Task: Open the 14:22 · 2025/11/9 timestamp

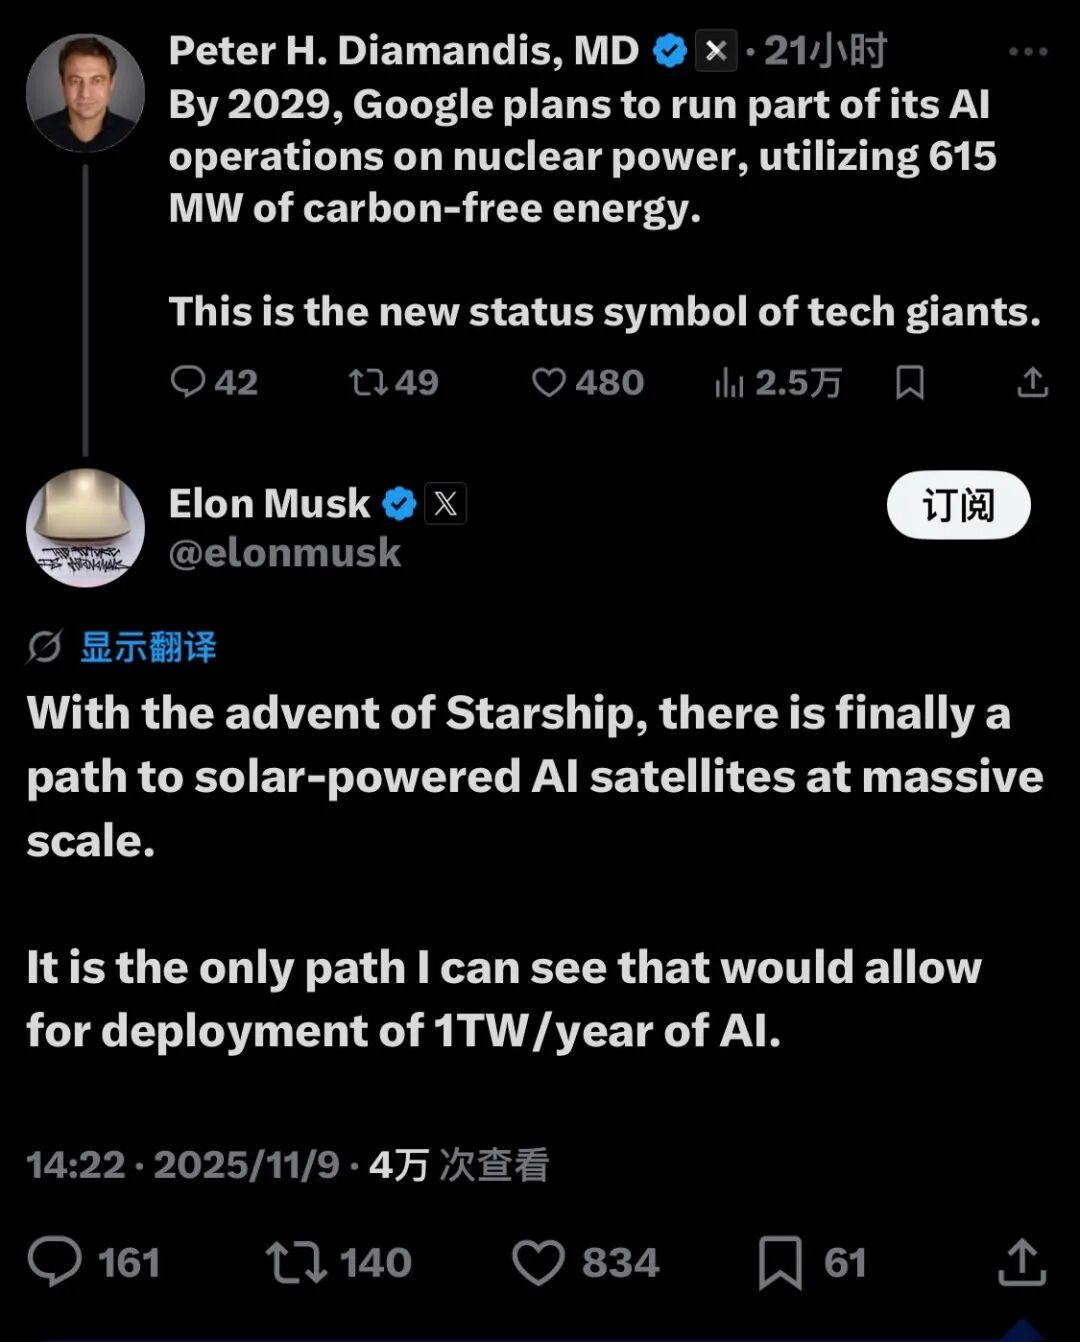Action: [183, 1165]
